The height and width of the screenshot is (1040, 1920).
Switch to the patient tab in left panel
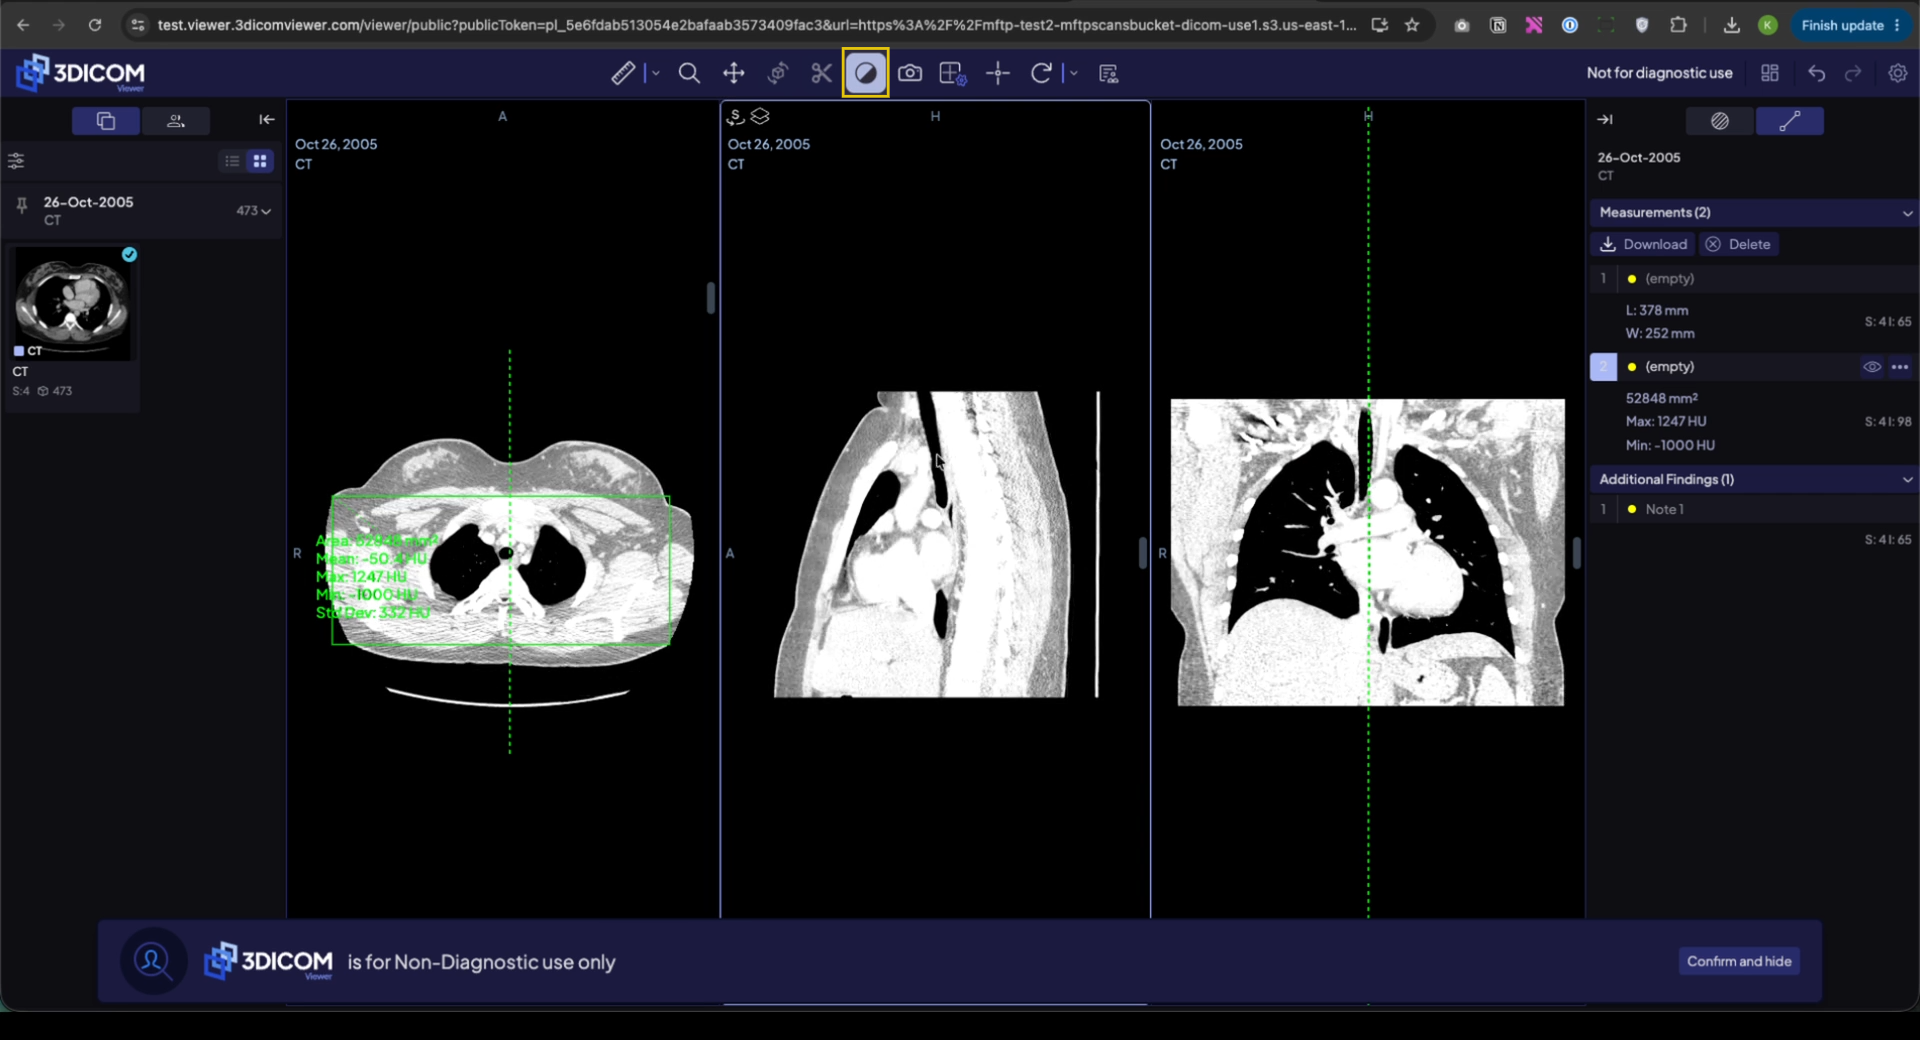click(x=176, y=121)
